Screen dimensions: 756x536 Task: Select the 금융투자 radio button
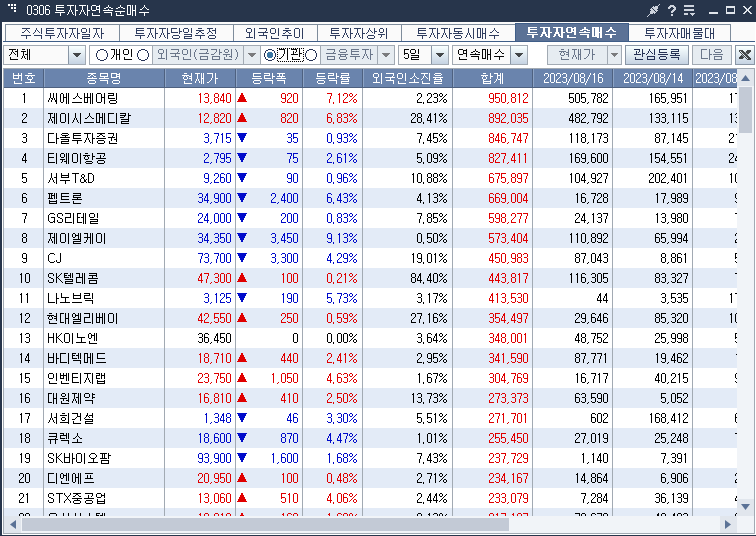coord(311,55)
